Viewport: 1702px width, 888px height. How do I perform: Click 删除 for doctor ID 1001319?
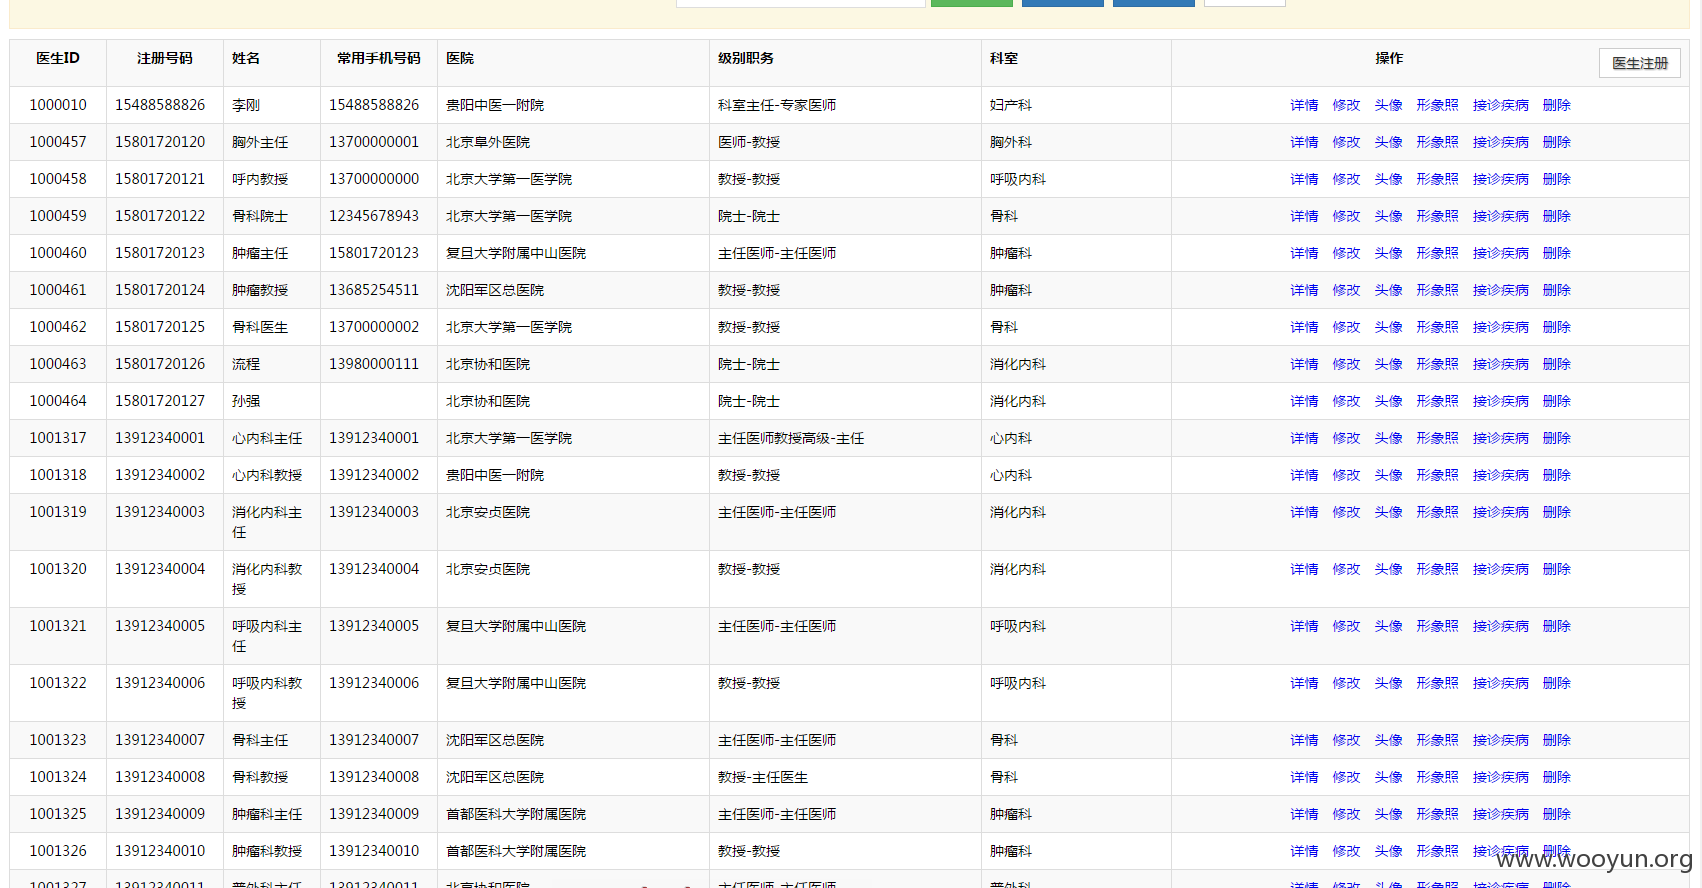pos(1557,512)
